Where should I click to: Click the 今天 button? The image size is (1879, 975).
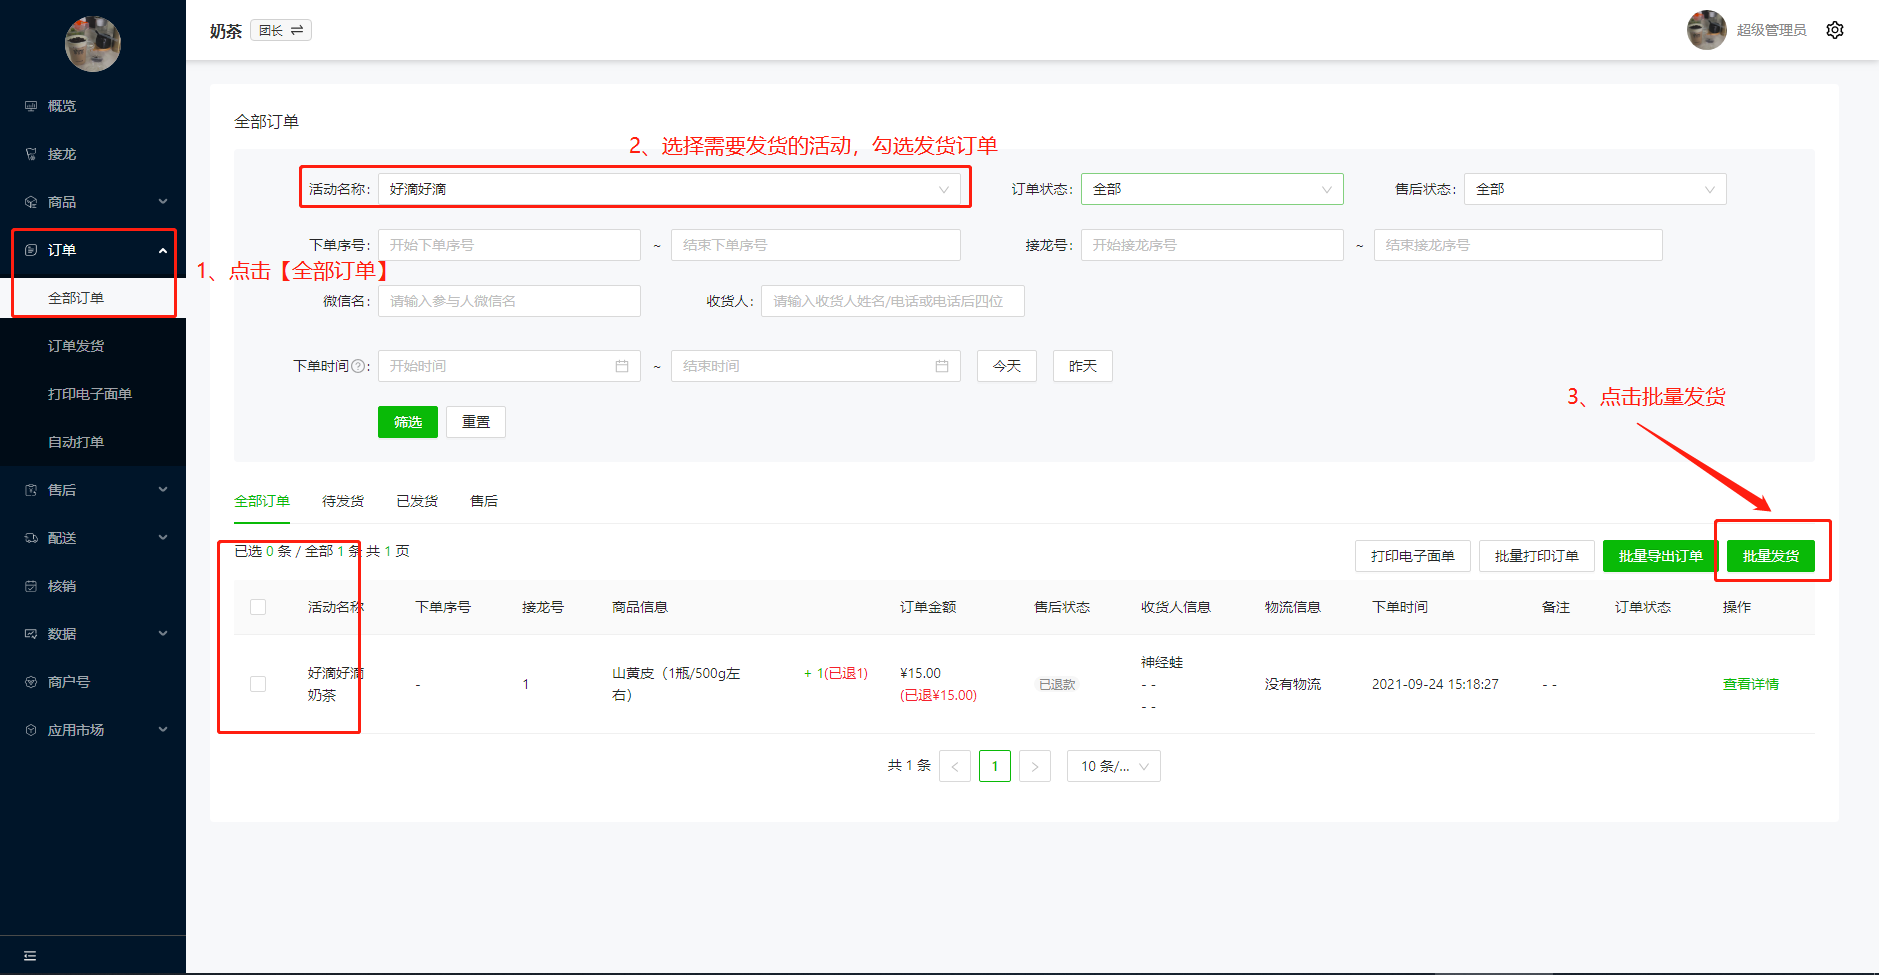coord(1007,366)
